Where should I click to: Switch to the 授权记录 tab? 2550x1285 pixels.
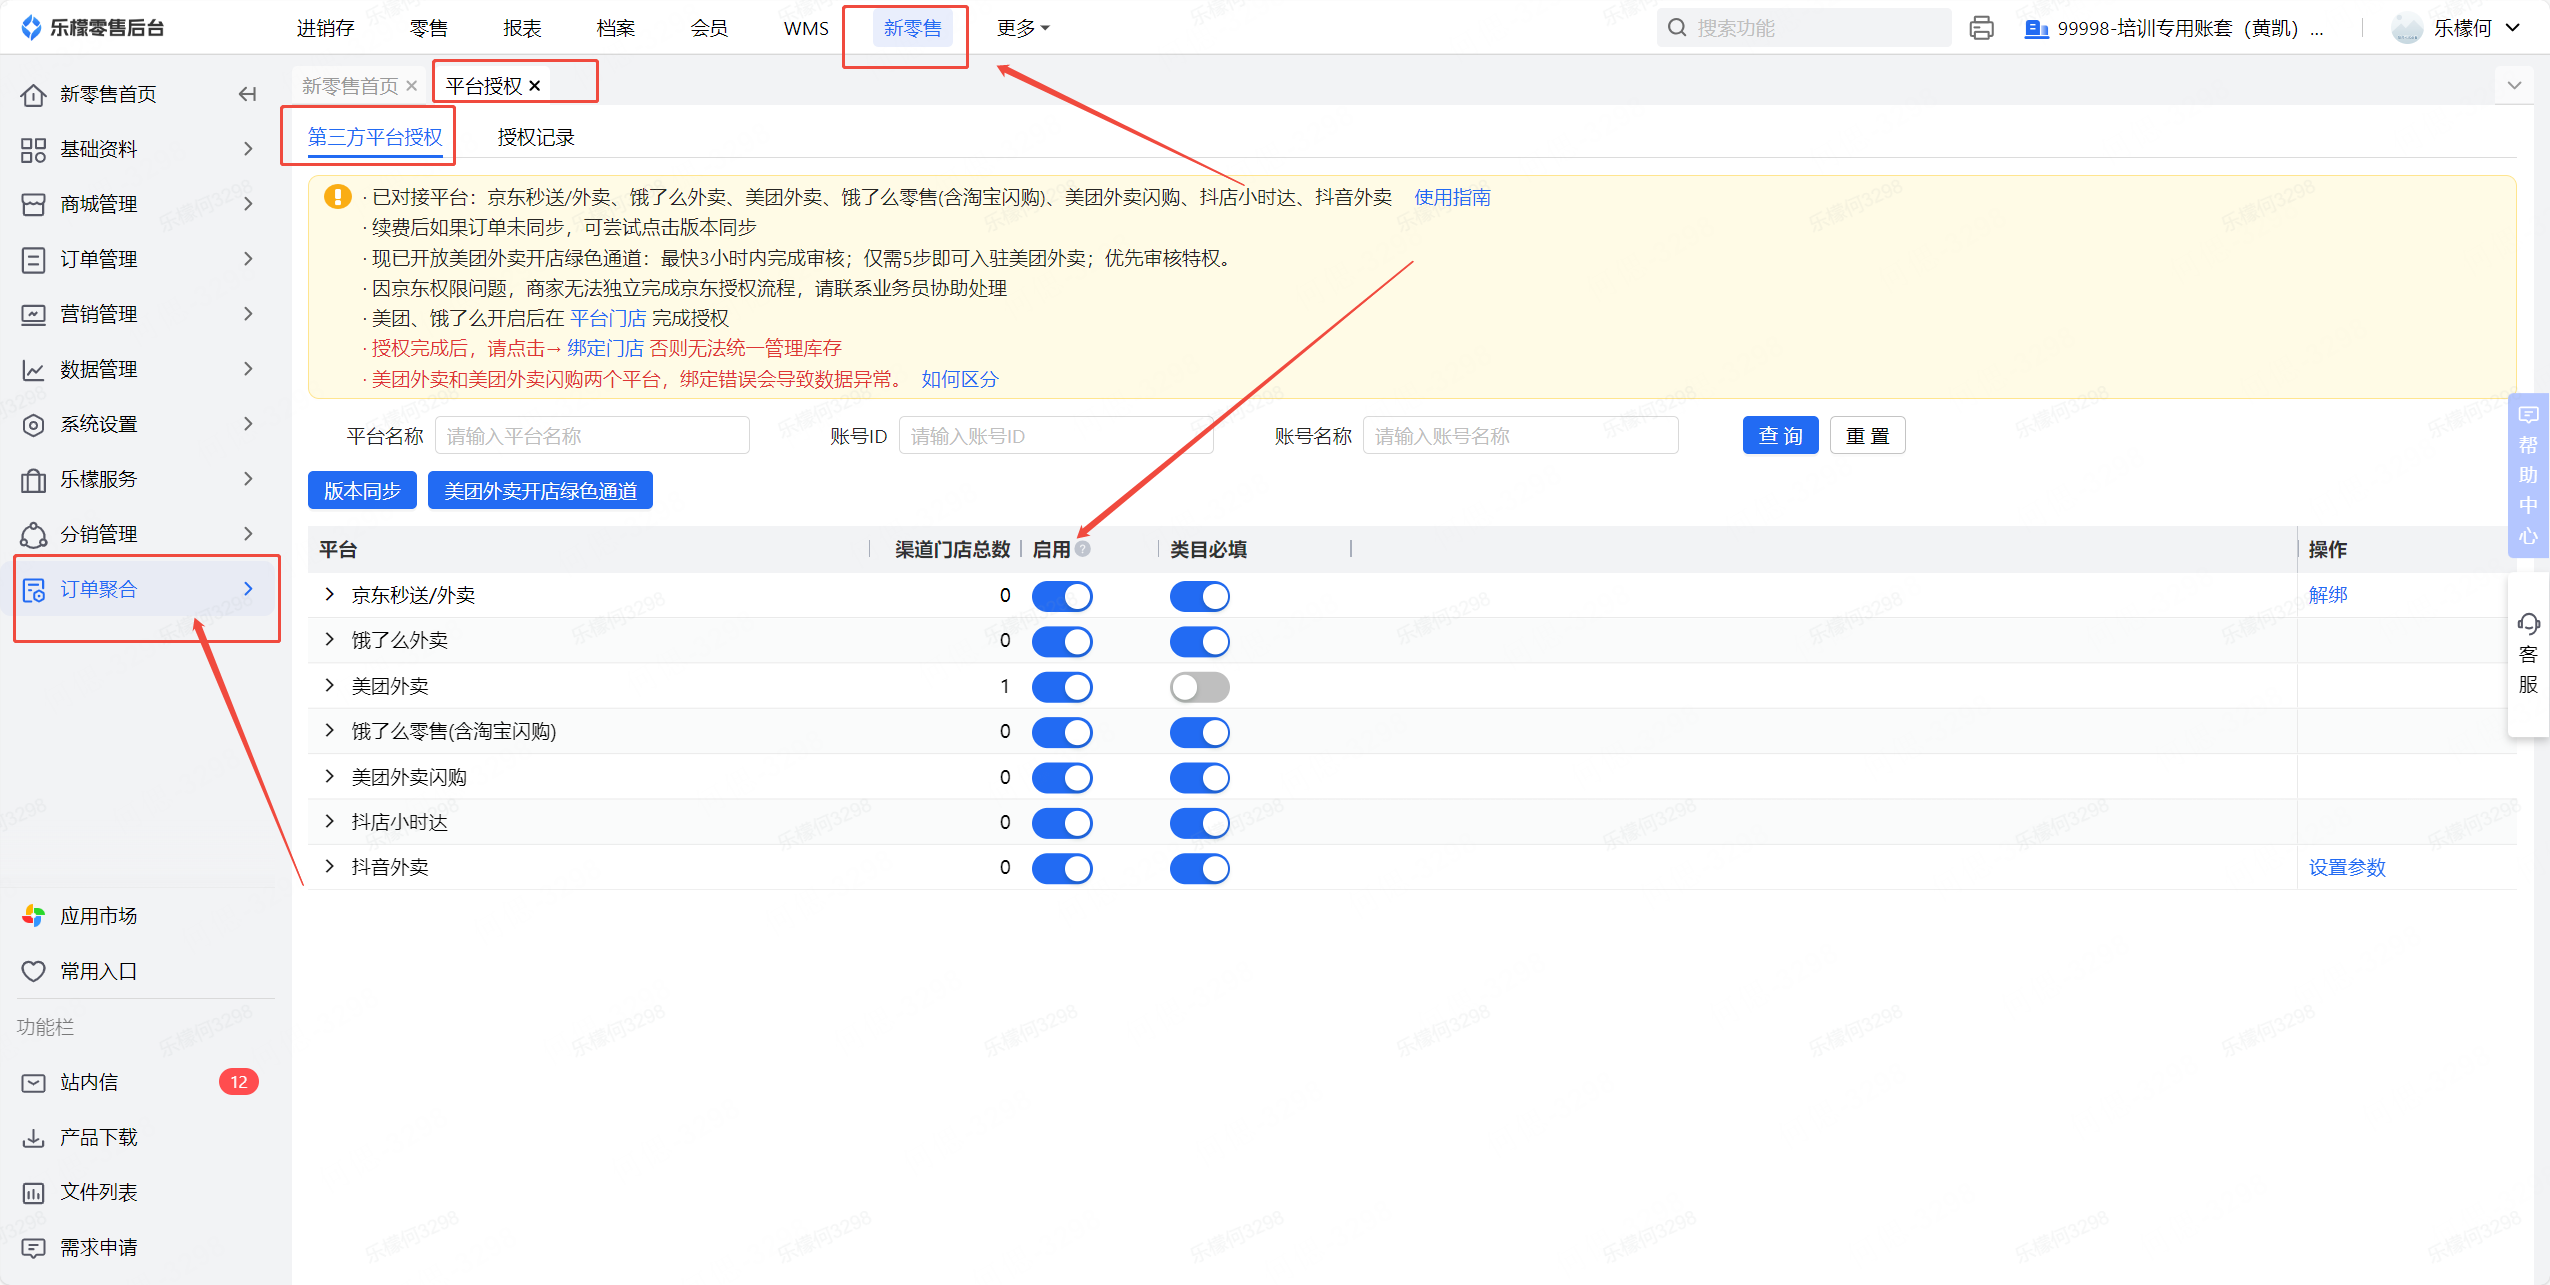[536, 137]
